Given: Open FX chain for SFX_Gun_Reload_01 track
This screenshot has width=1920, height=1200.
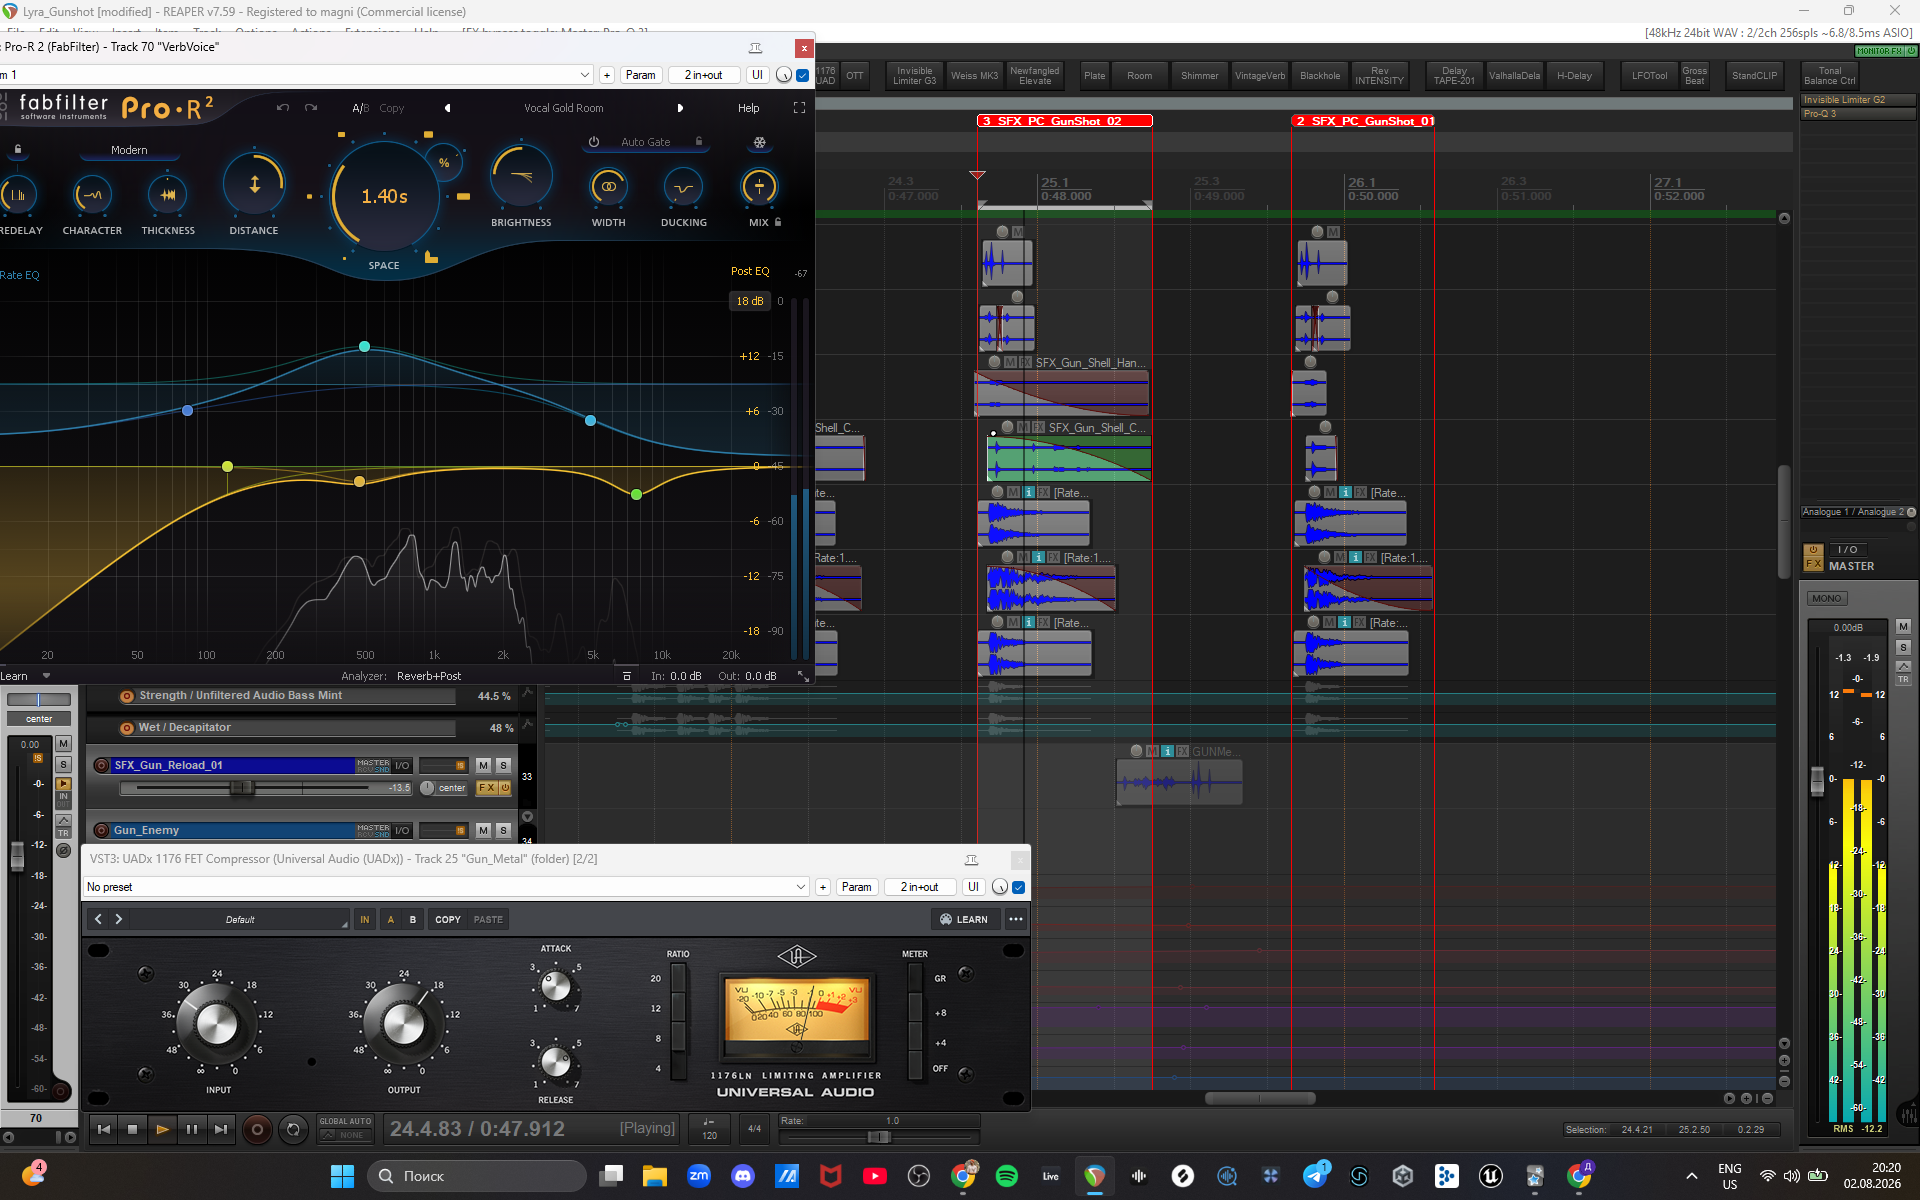Looking at the screenshot, I should 486,788.
